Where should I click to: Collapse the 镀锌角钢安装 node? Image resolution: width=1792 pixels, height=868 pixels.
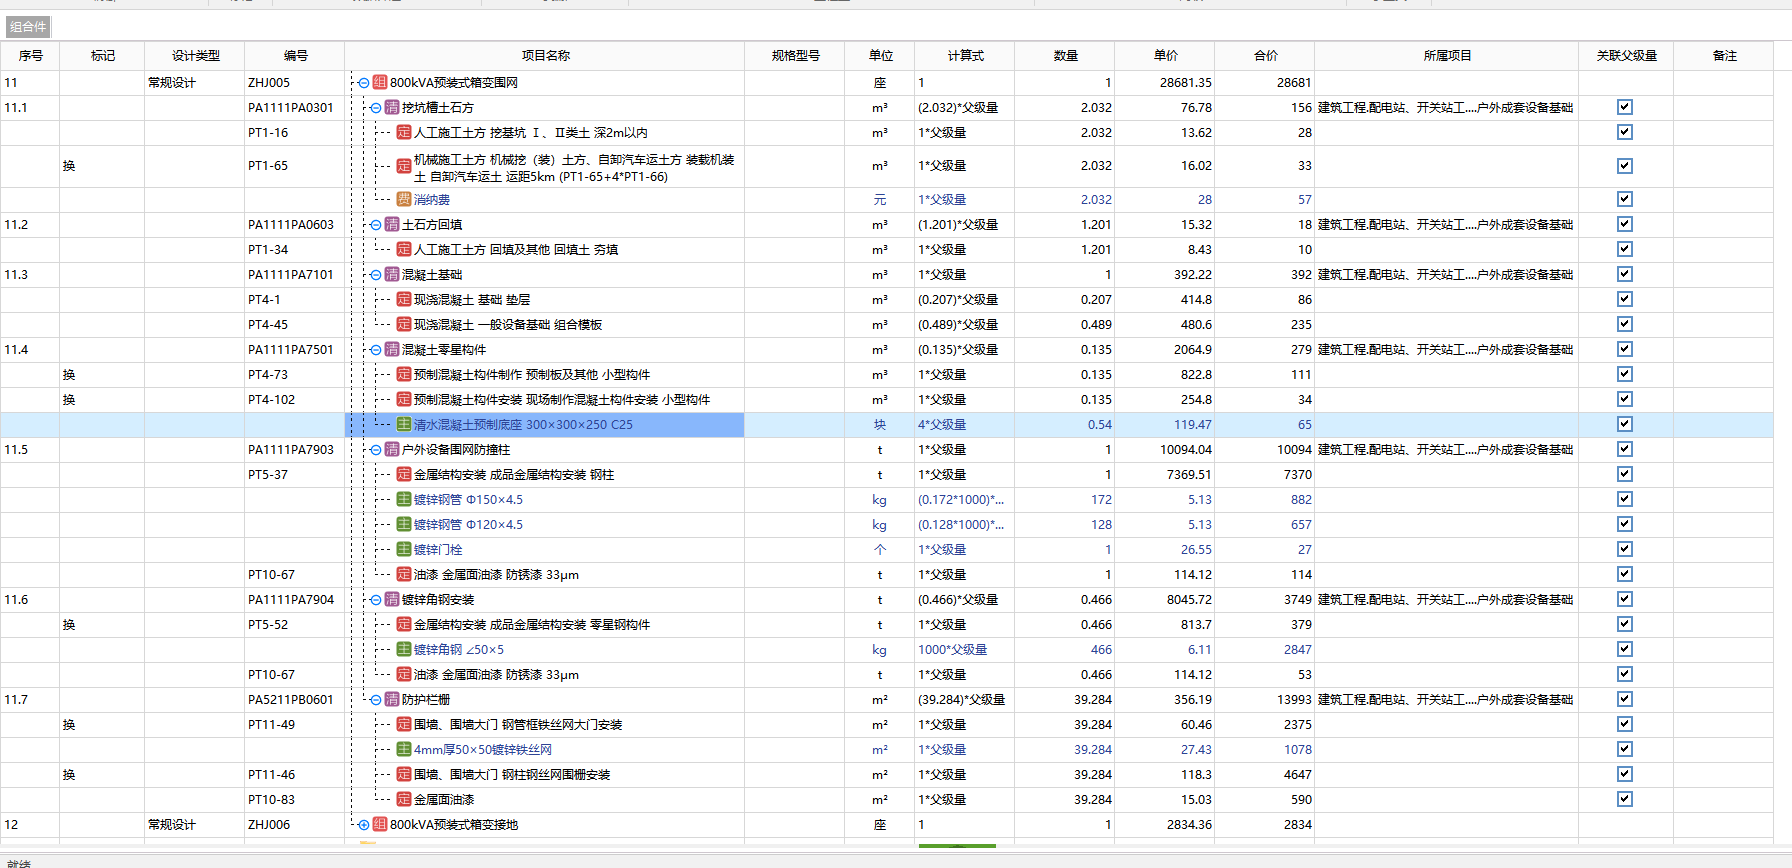tap(376, 600)
